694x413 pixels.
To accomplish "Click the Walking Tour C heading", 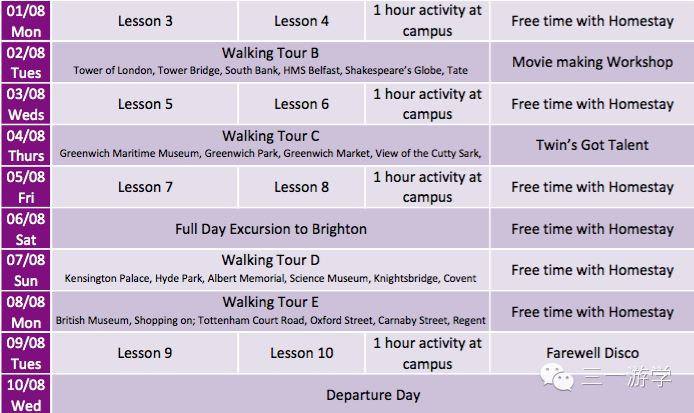I will point(270,136).
